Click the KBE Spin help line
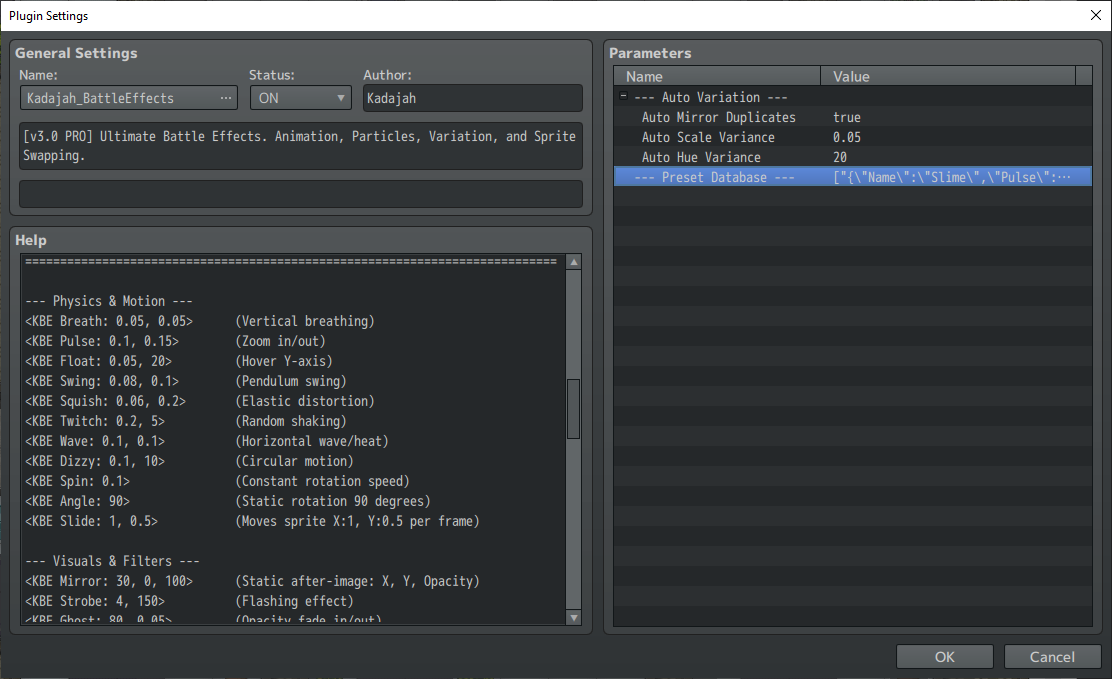The width and height of the screenshot is (1112, 679). tap(218, 480)
